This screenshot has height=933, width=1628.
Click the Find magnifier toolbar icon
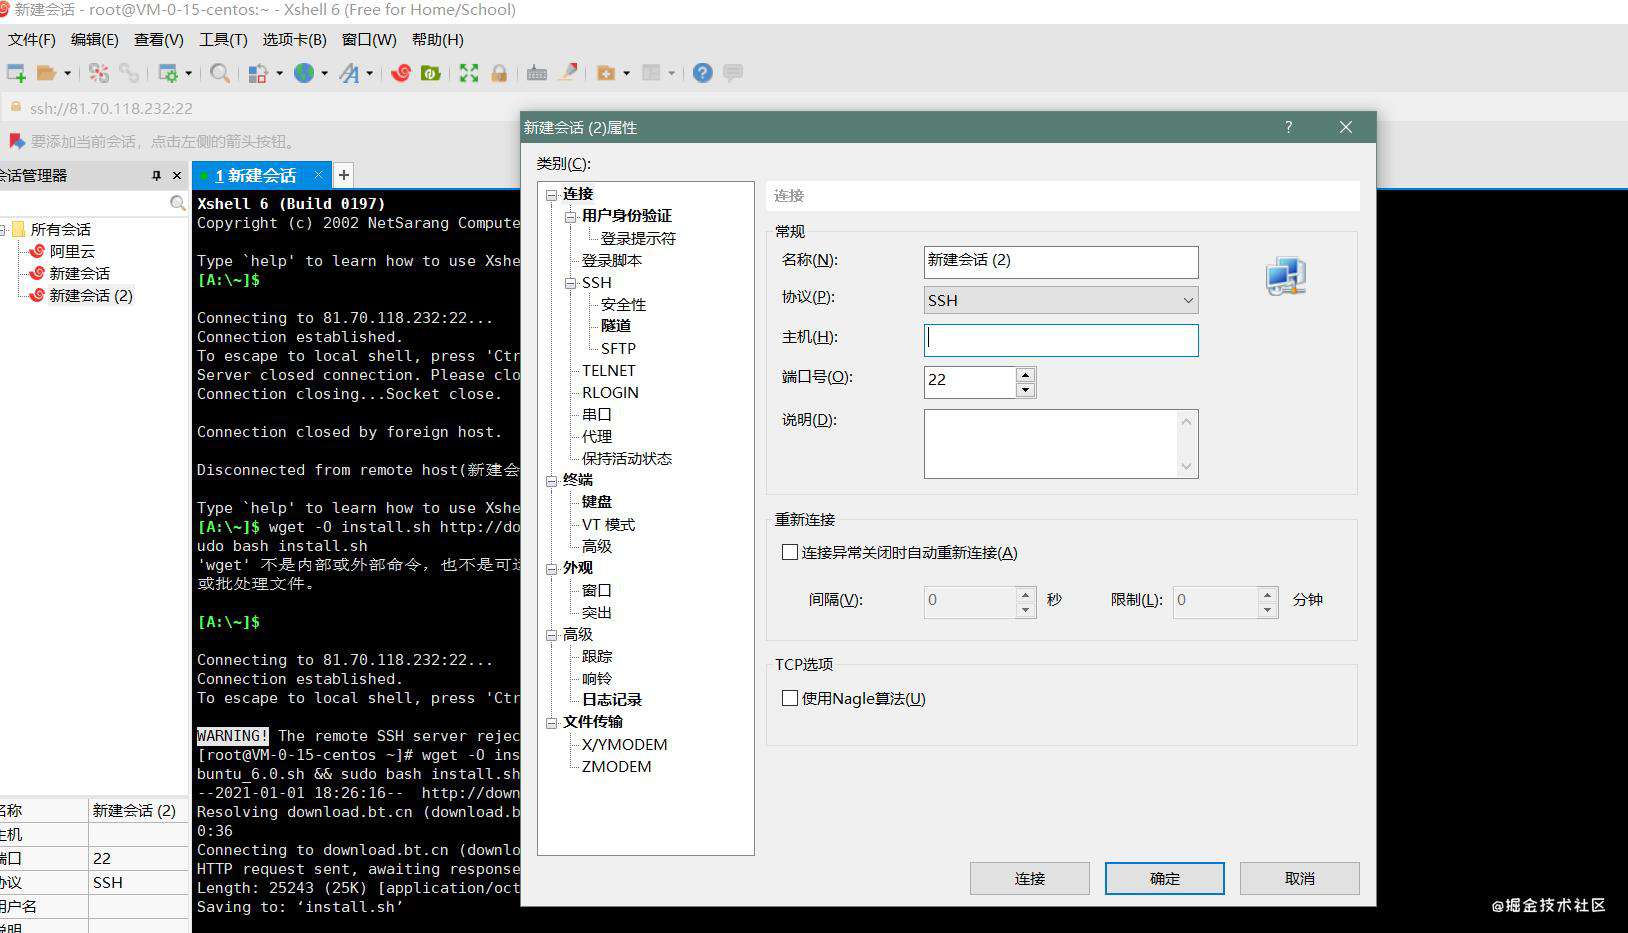pyautogui.click(x=220, y=73)
